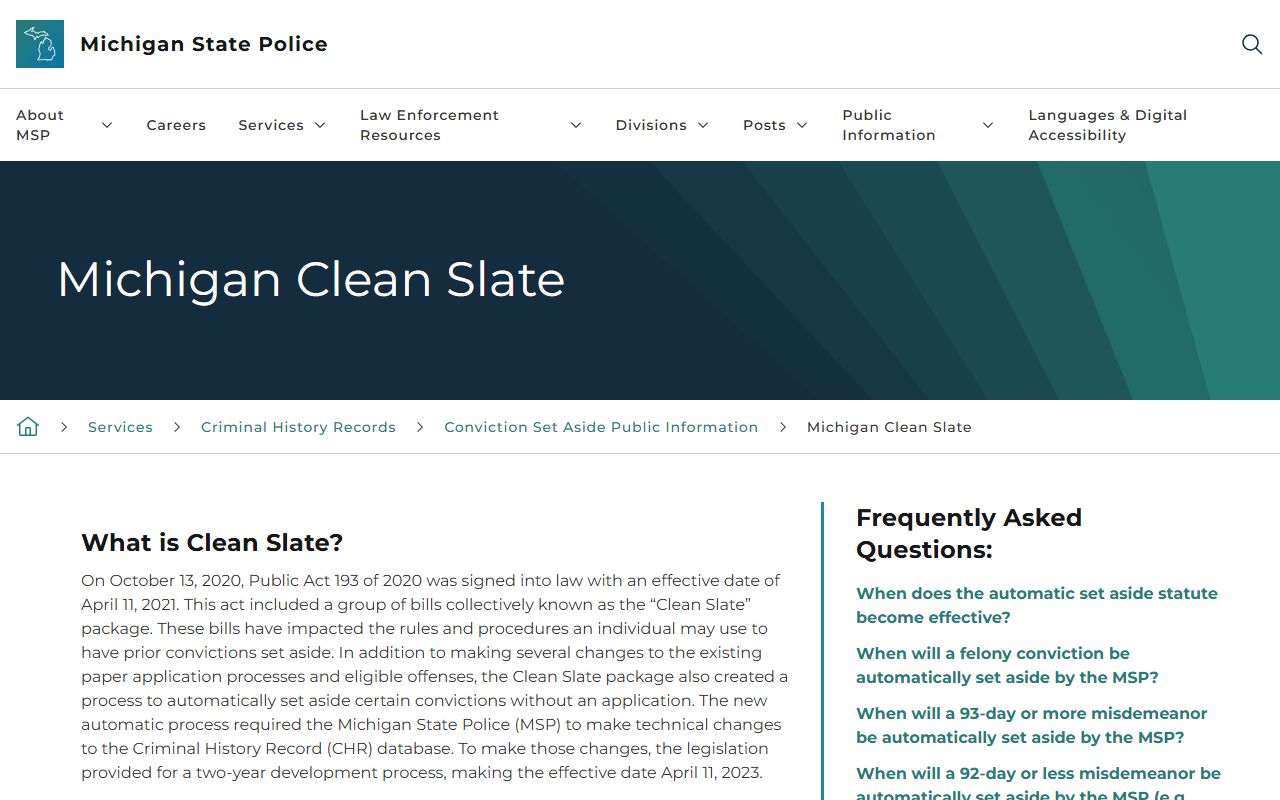
Task: Open Languages & Digital Accessibility
Action: click(x=1108, y=125)
